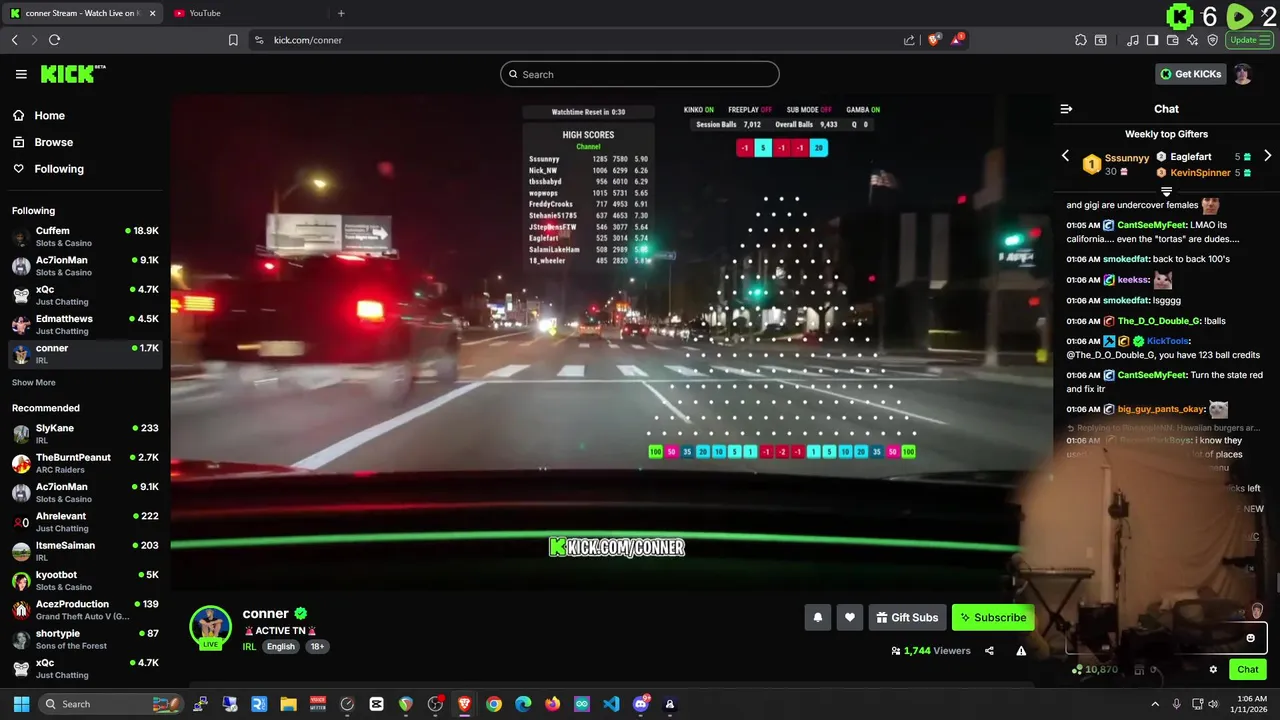Click the channel points 10,870 icon
The width and height of the screenshot is (1280, 720).
coord(1077,669)
